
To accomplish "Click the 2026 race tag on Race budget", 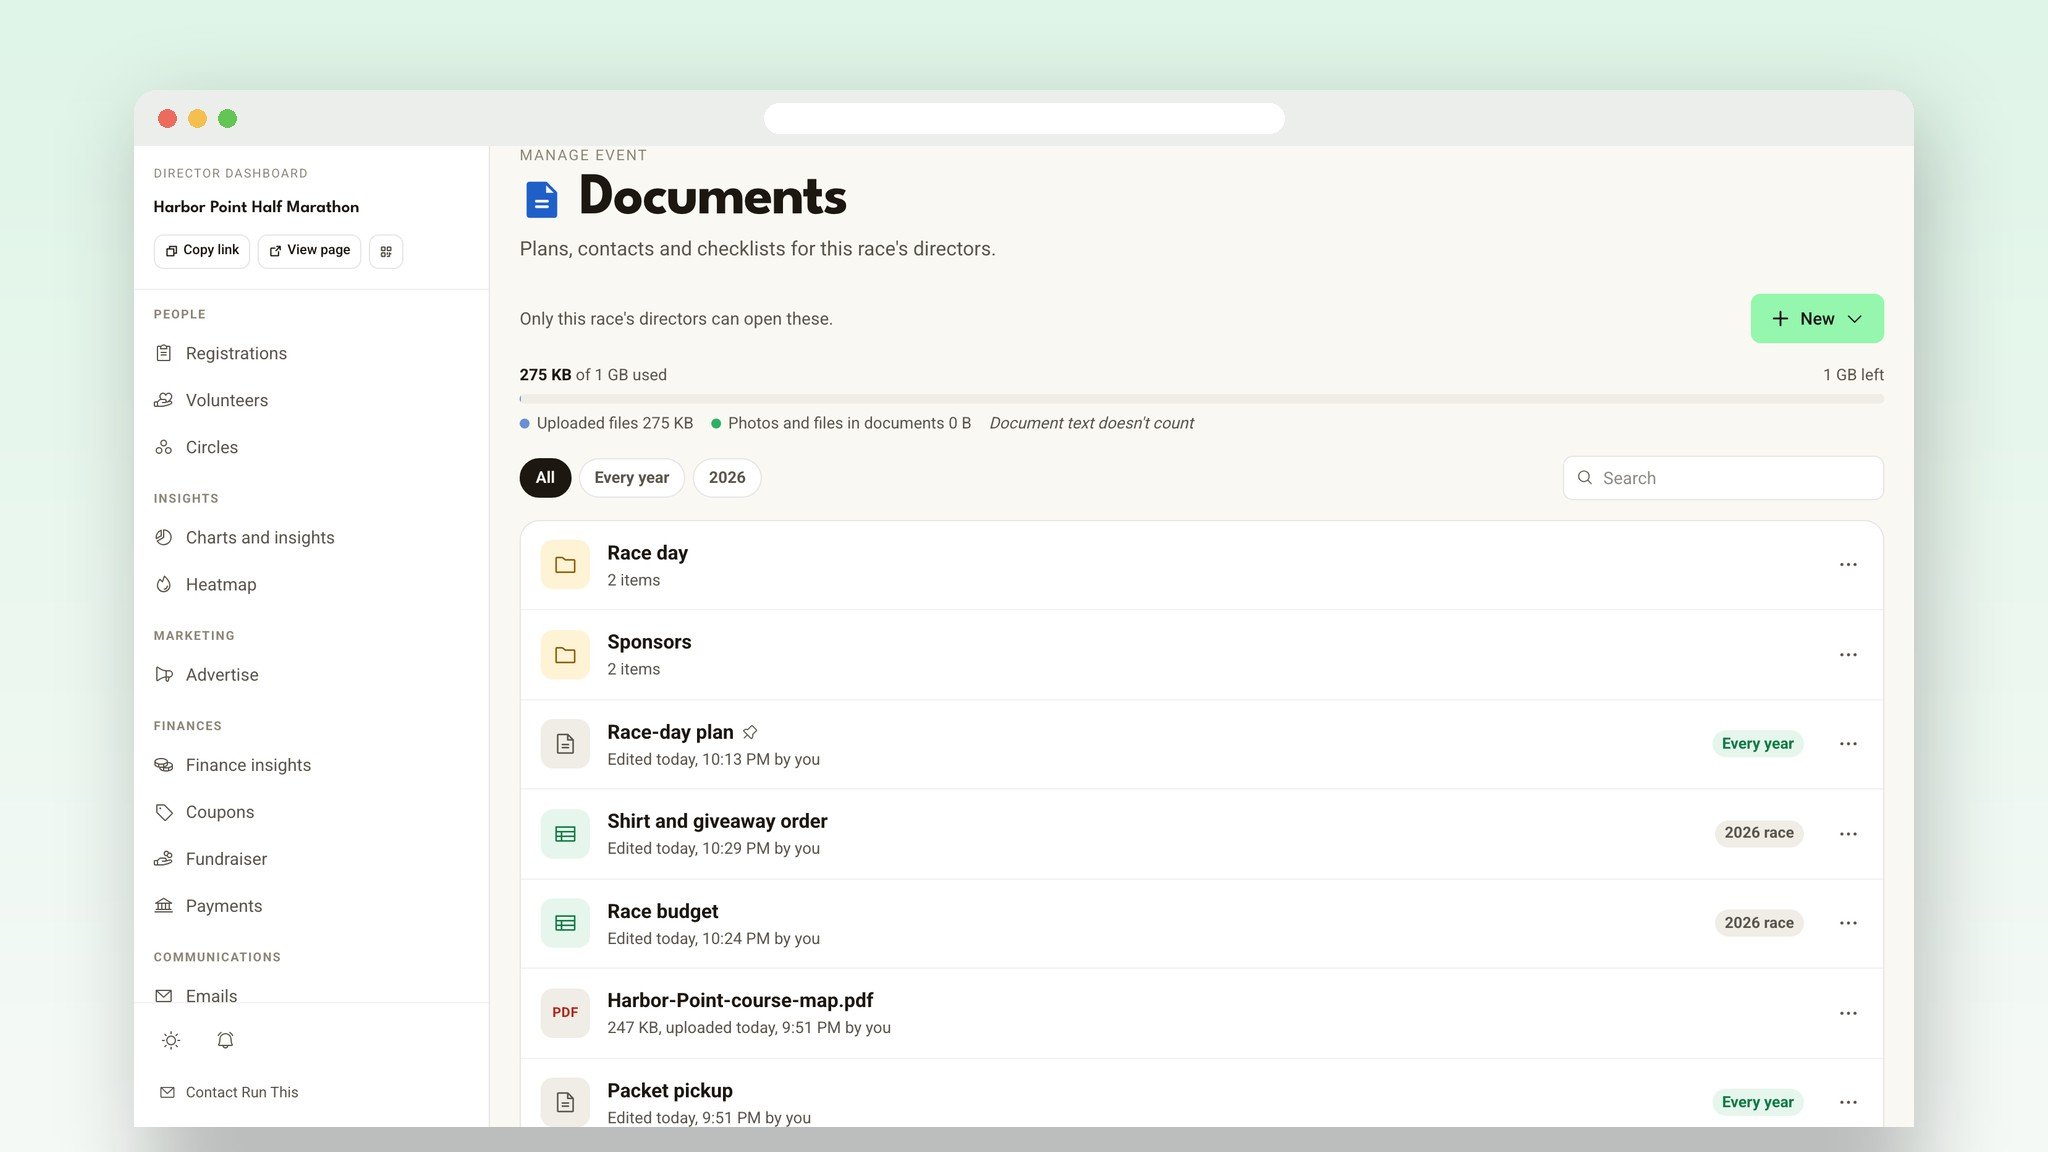I will [x=1758, y=923].
